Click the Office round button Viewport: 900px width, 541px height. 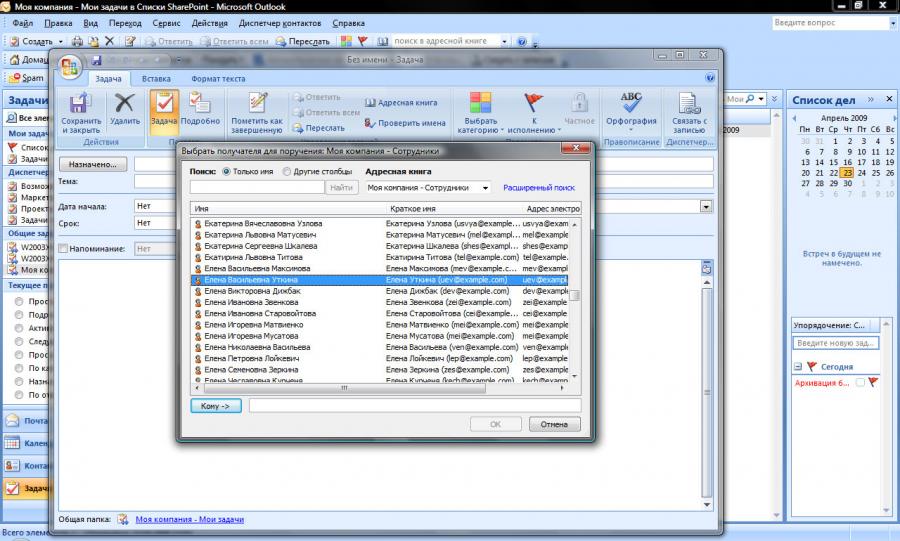(x=69, y=67)
